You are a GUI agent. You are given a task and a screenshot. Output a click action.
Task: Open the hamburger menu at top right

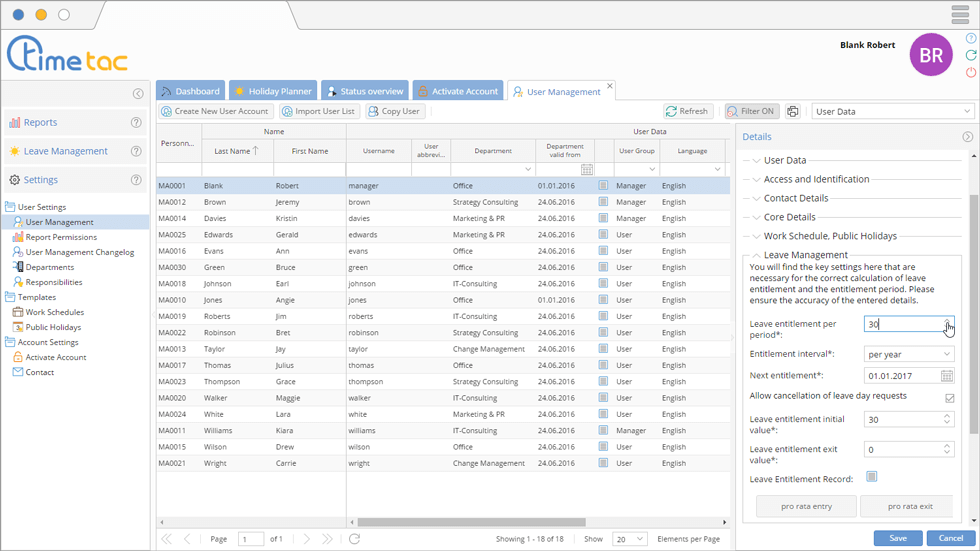959,13
